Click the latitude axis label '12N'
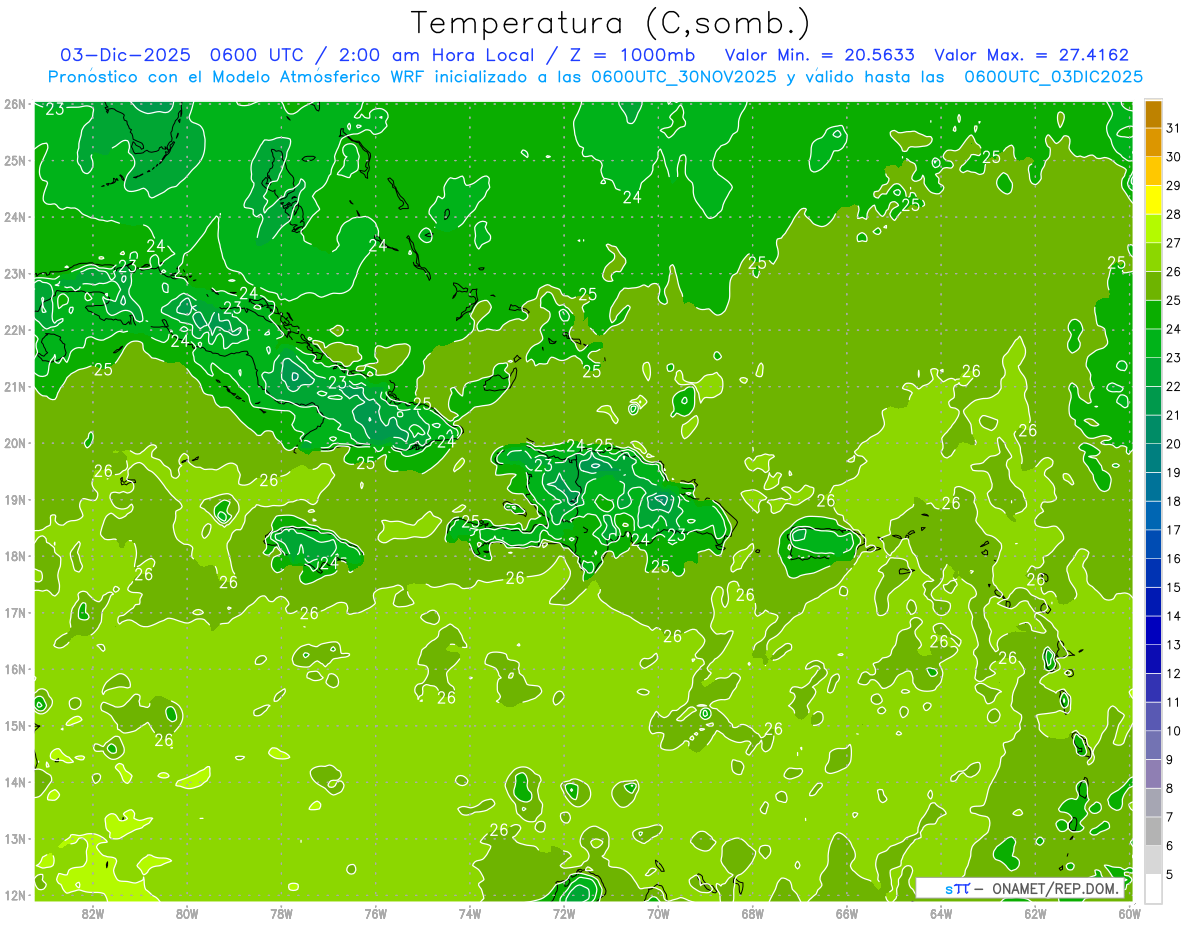 (14, 895)
